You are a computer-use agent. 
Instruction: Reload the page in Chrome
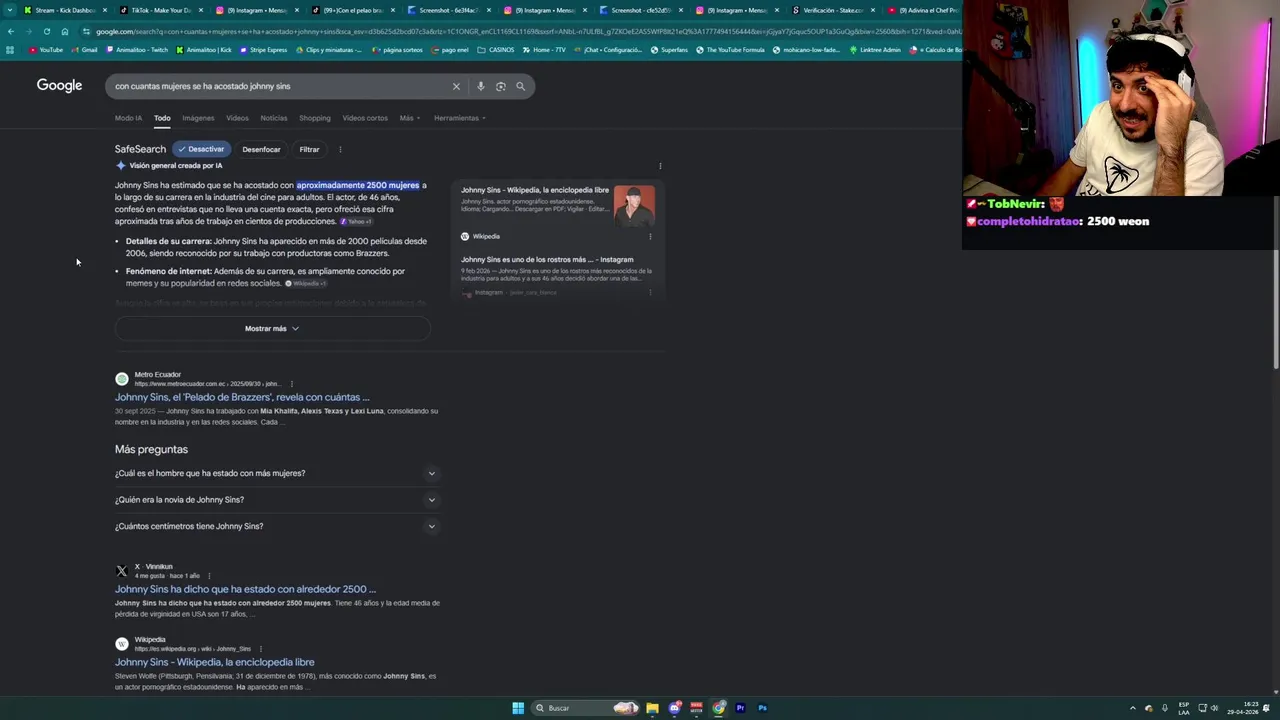coord(46,31)
